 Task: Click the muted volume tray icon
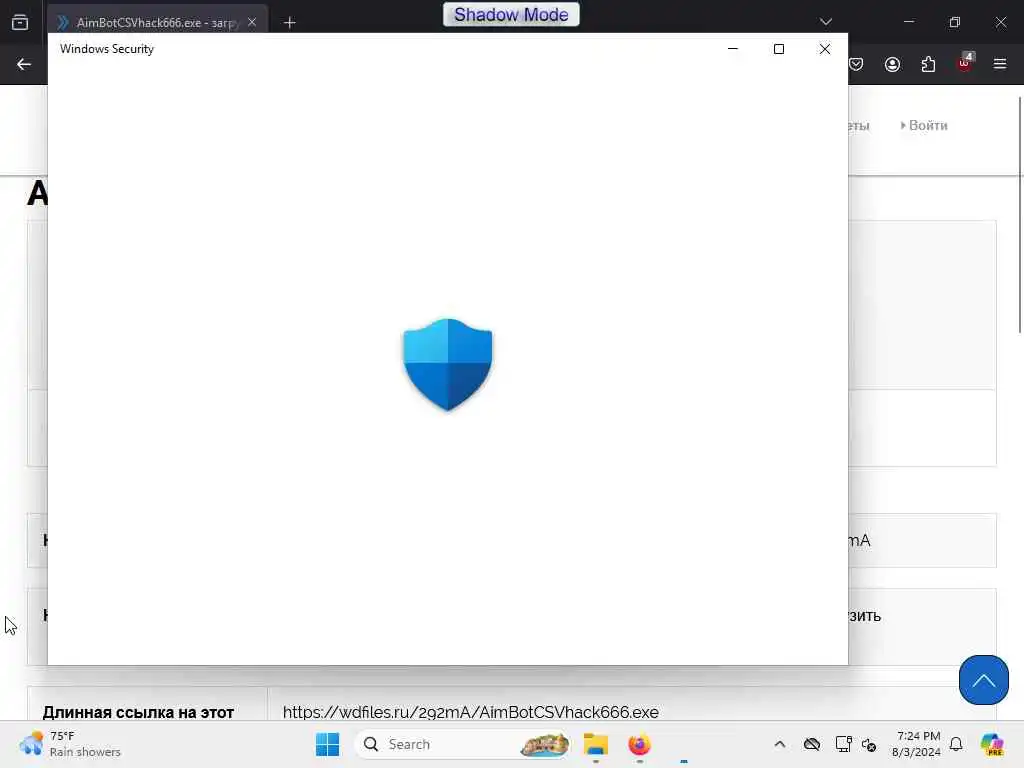869,744
